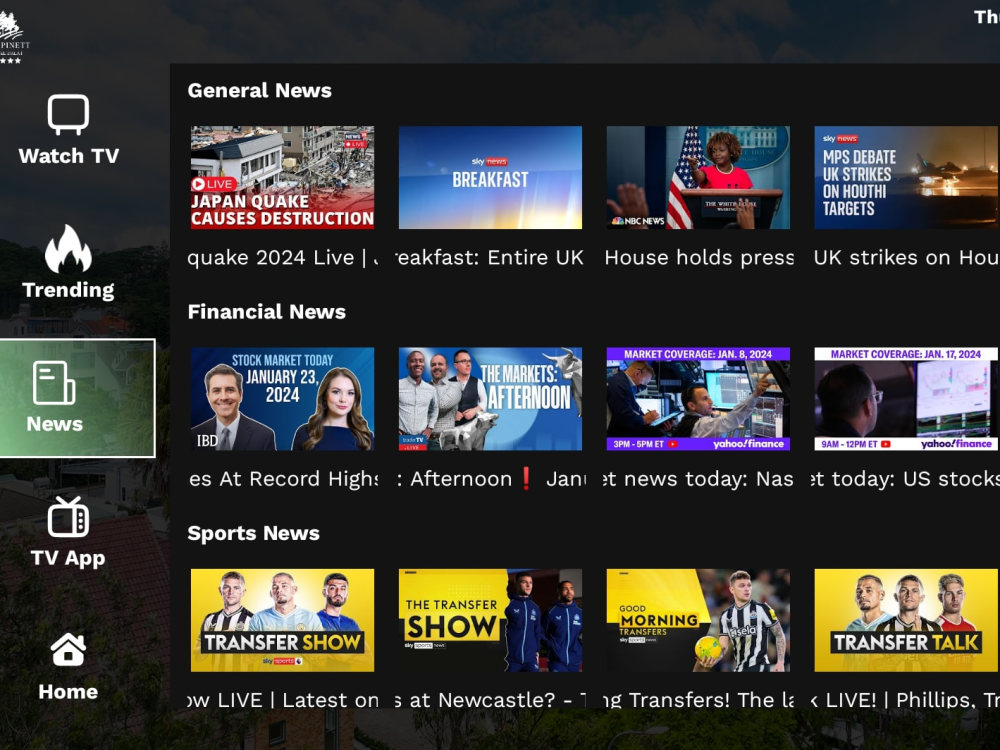Open the Transfer Talk thumbnail
The image size is (1000, 750).
coord(906,620)
